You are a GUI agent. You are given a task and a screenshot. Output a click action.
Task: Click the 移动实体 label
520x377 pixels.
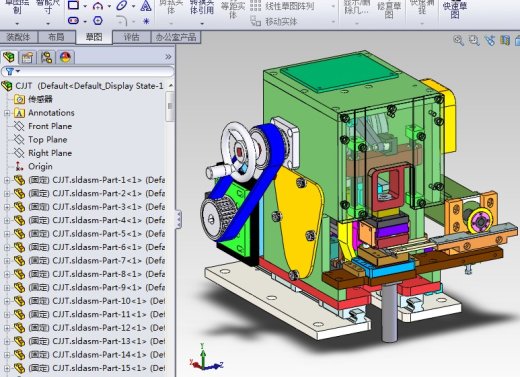point(281,22)
